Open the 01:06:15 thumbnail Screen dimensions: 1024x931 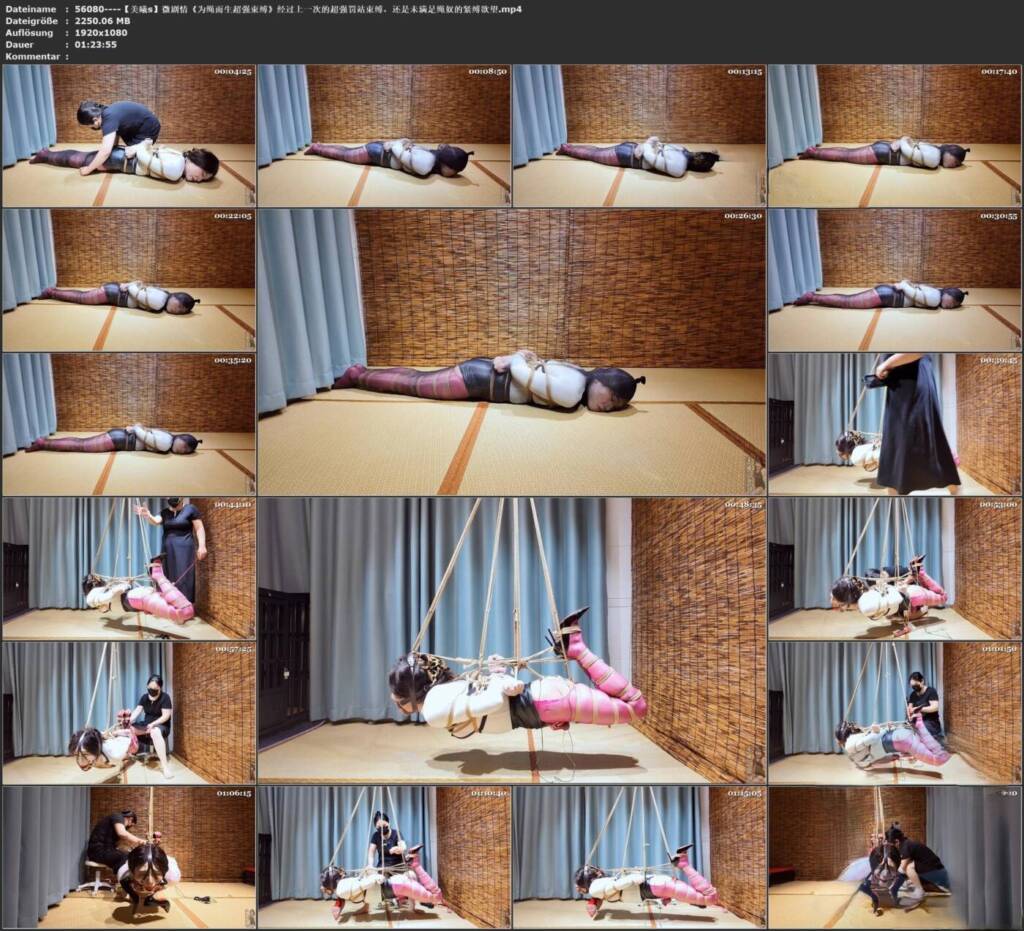[129, 858]
